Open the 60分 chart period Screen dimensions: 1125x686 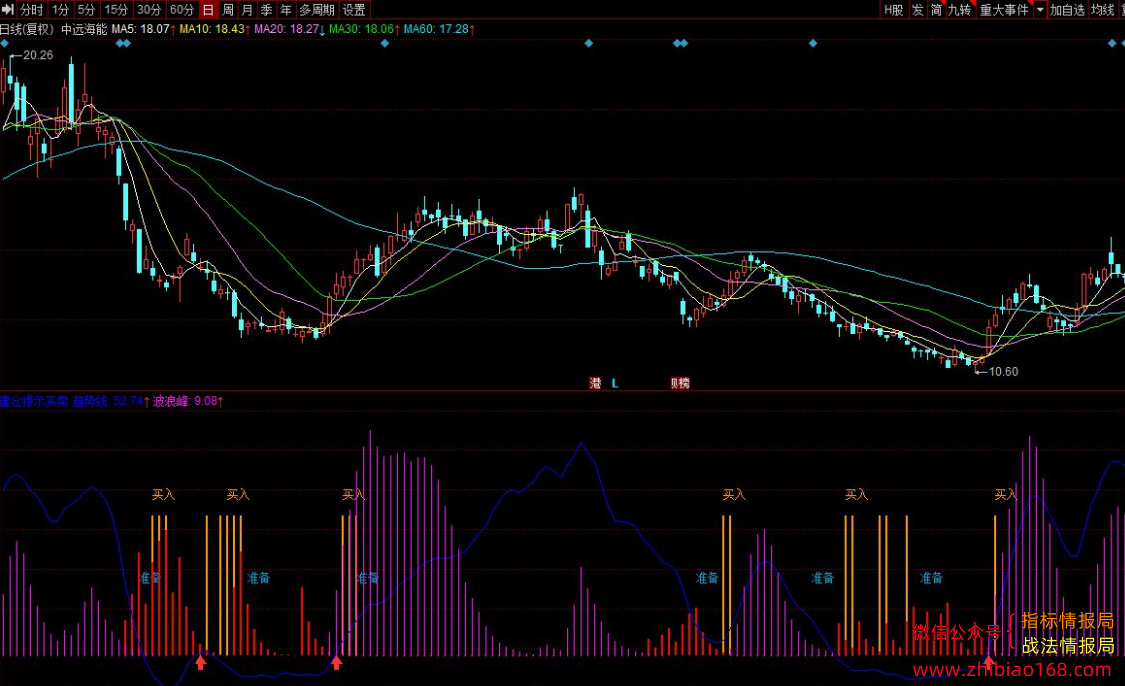click(182, 9)
